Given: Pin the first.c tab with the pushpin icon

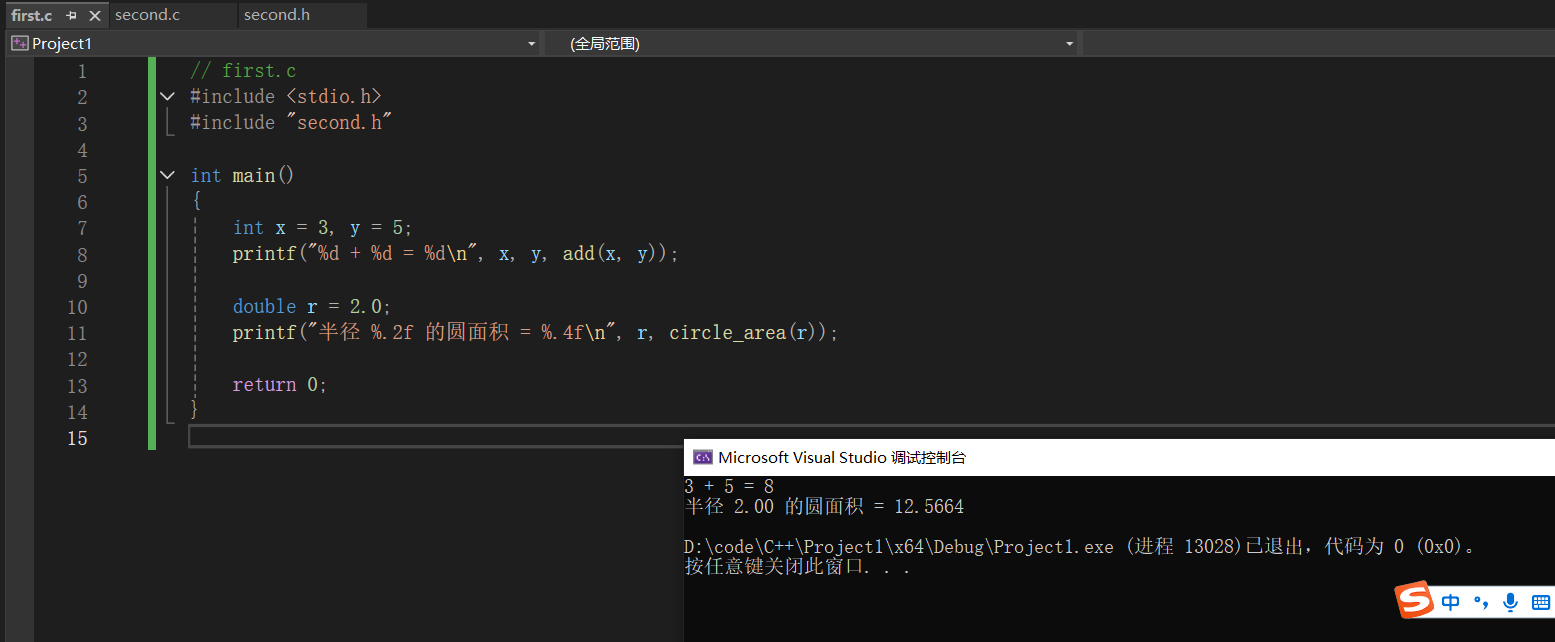Looking at the screenshot, I should click(71, 16).
